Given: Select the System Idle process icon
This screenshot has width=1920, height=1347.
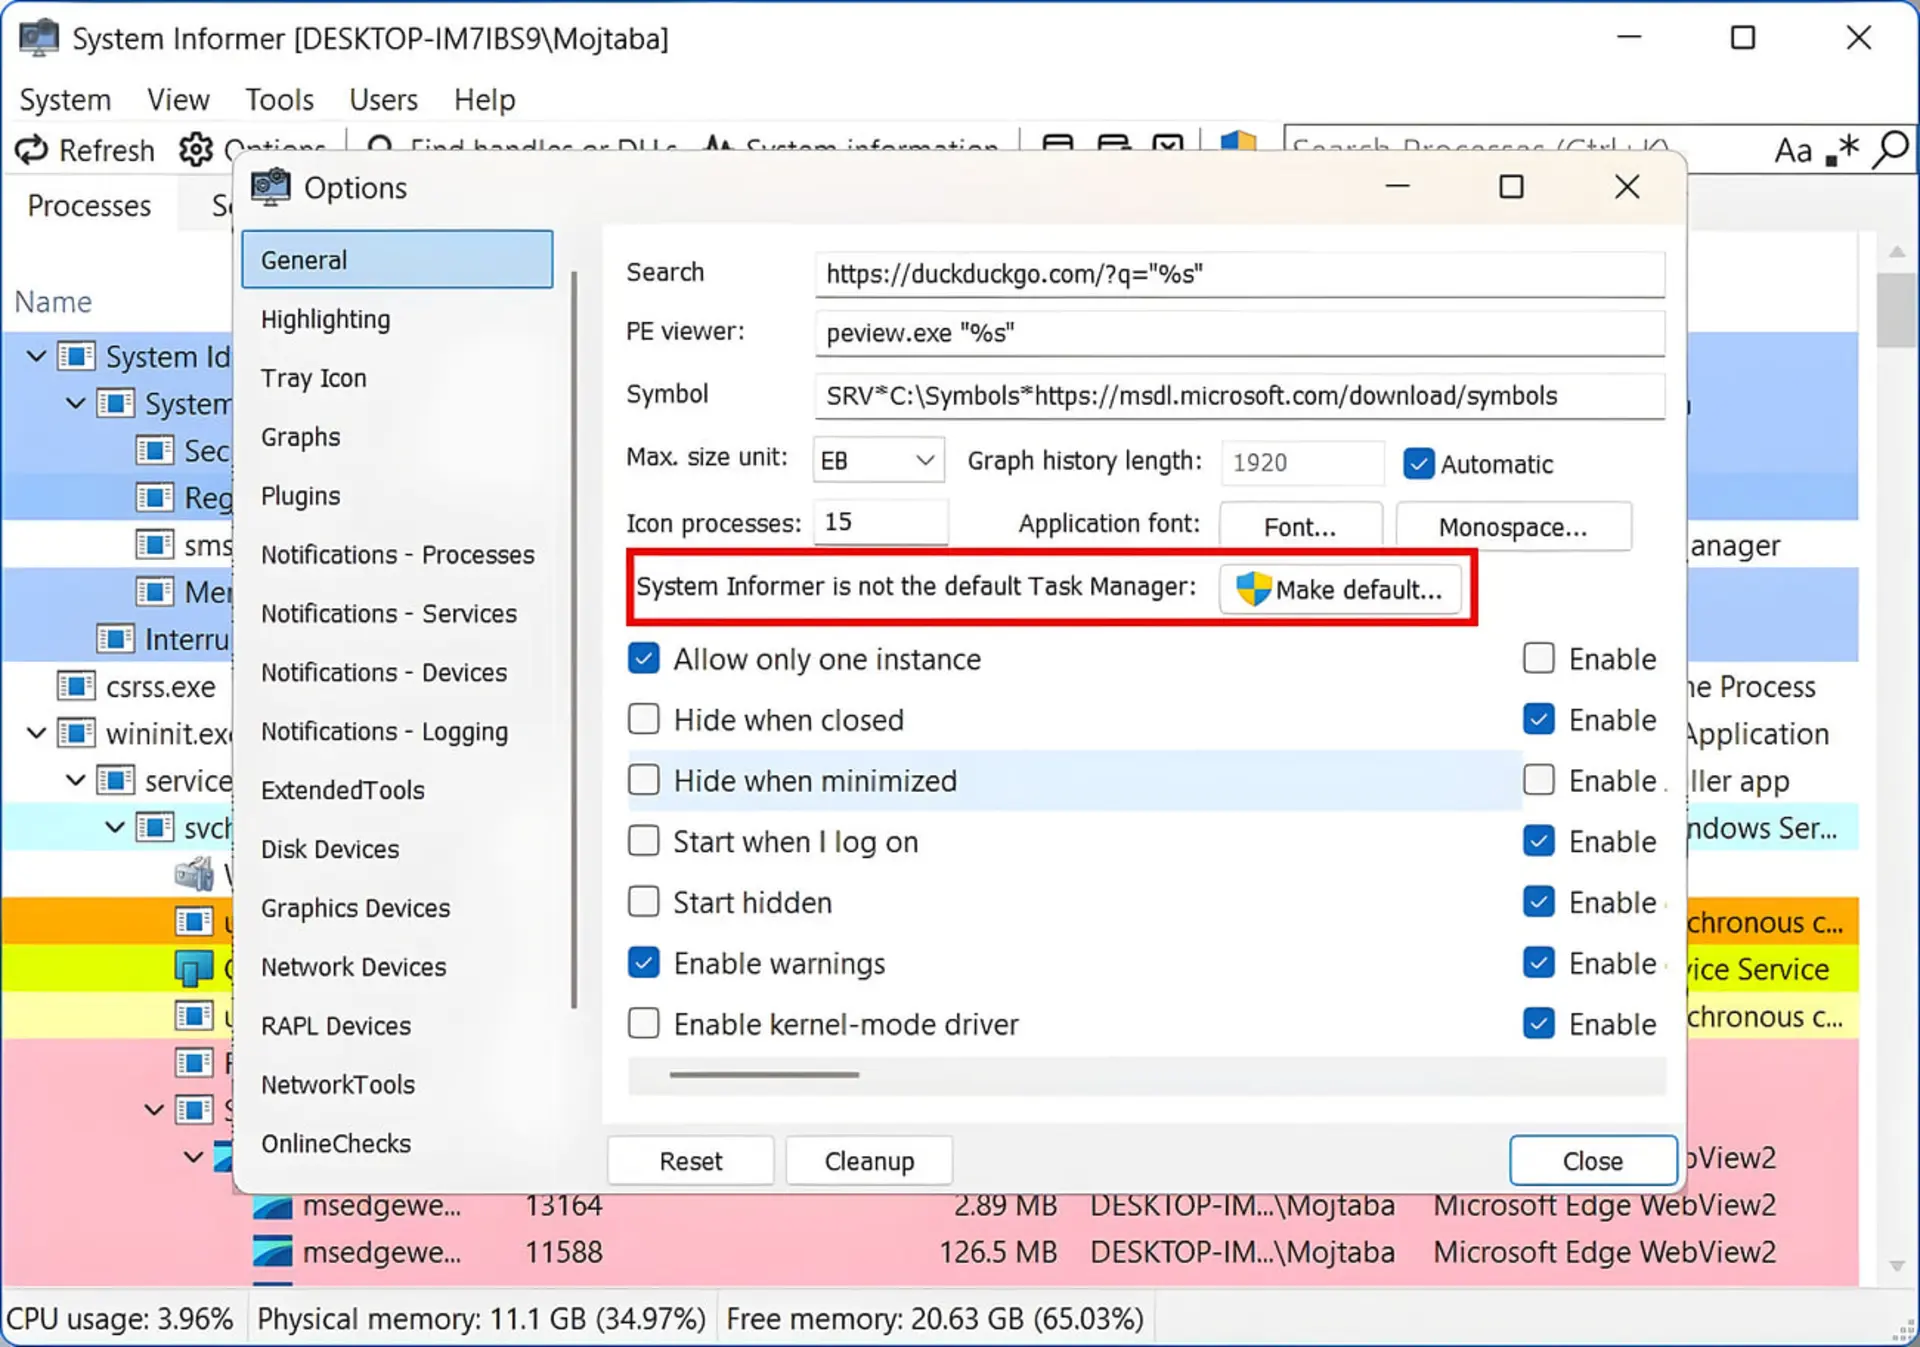Looking at the screenshot, I should click(76, 356).
